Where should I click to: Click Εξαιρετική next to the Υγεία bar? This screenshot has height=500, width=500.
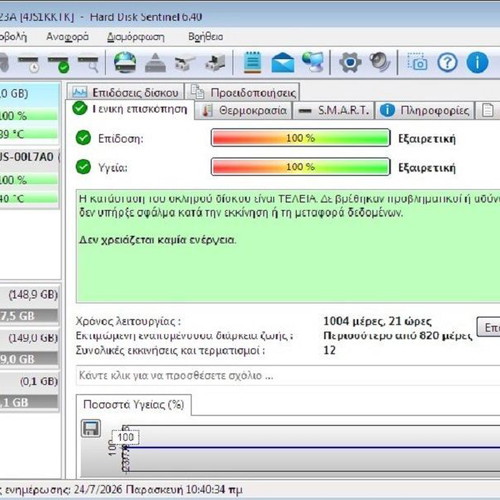[x=427, y=167]
